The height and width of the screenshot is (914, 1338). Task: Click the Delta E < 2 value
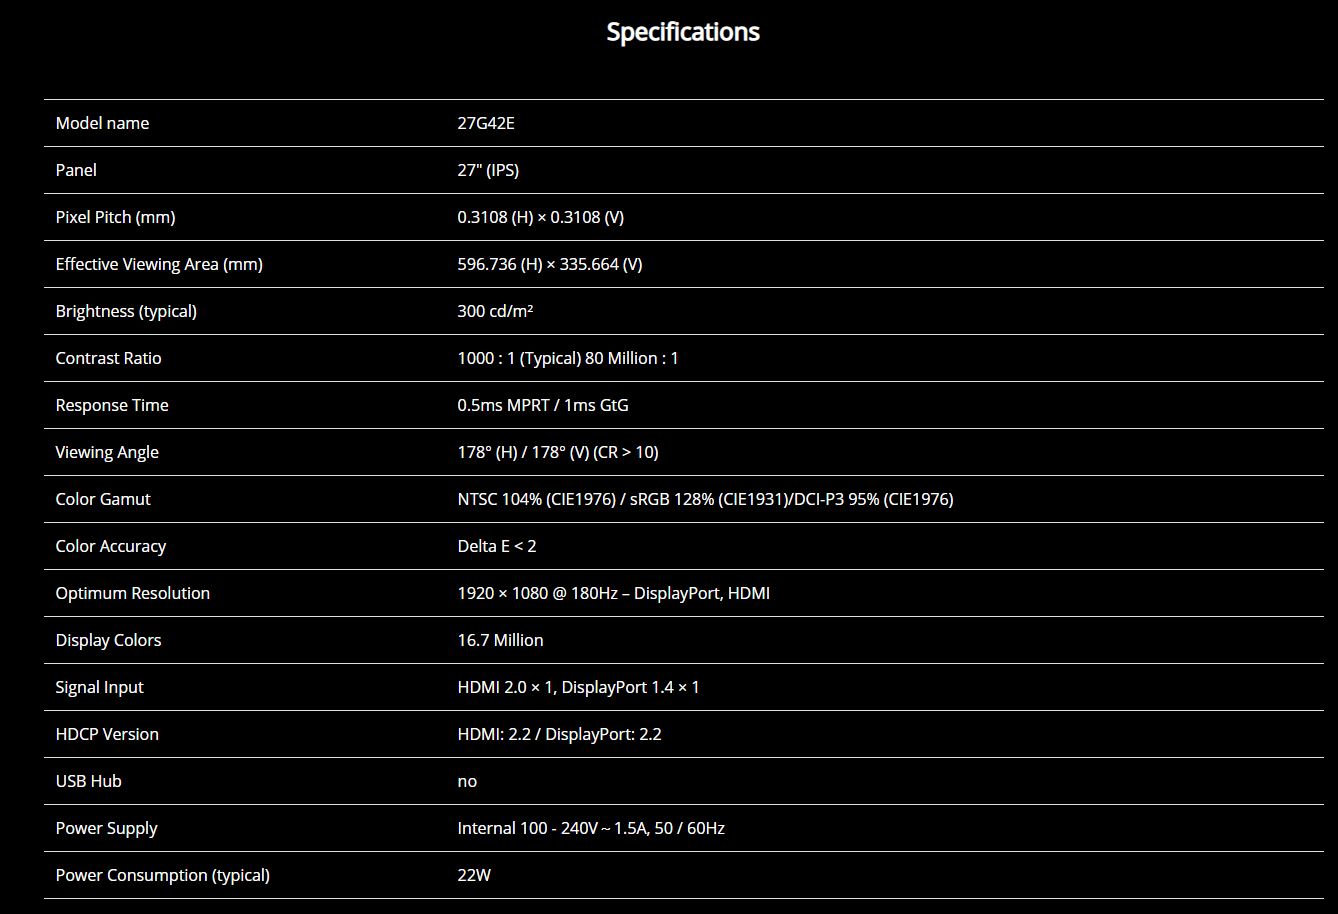[x=497, y=546]
